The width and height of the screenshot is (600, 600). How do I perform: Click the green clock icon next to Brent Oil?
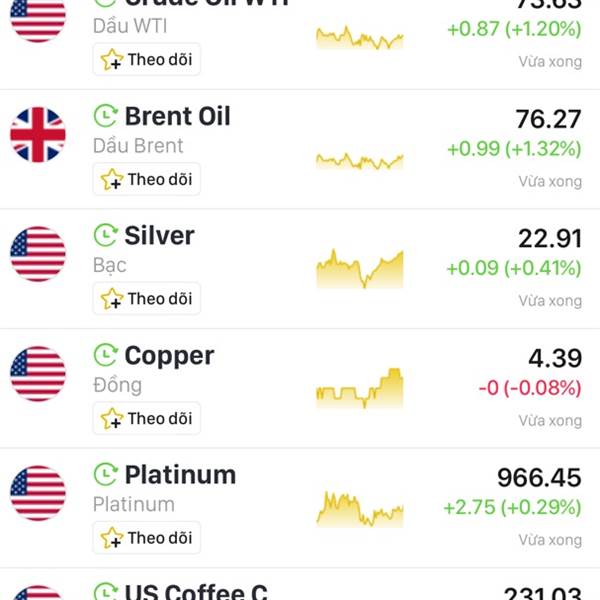pos(105,116)
